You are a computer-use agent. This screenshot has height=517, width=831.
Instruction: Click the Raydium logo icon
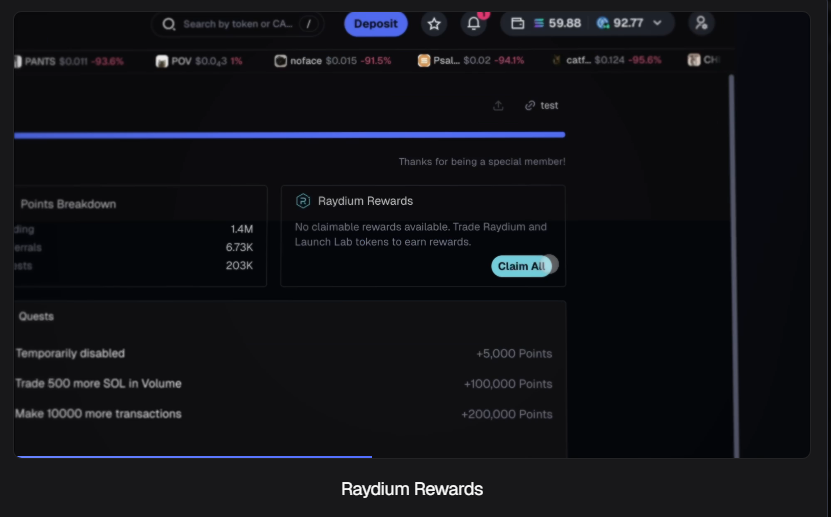[x=303, y=201]
